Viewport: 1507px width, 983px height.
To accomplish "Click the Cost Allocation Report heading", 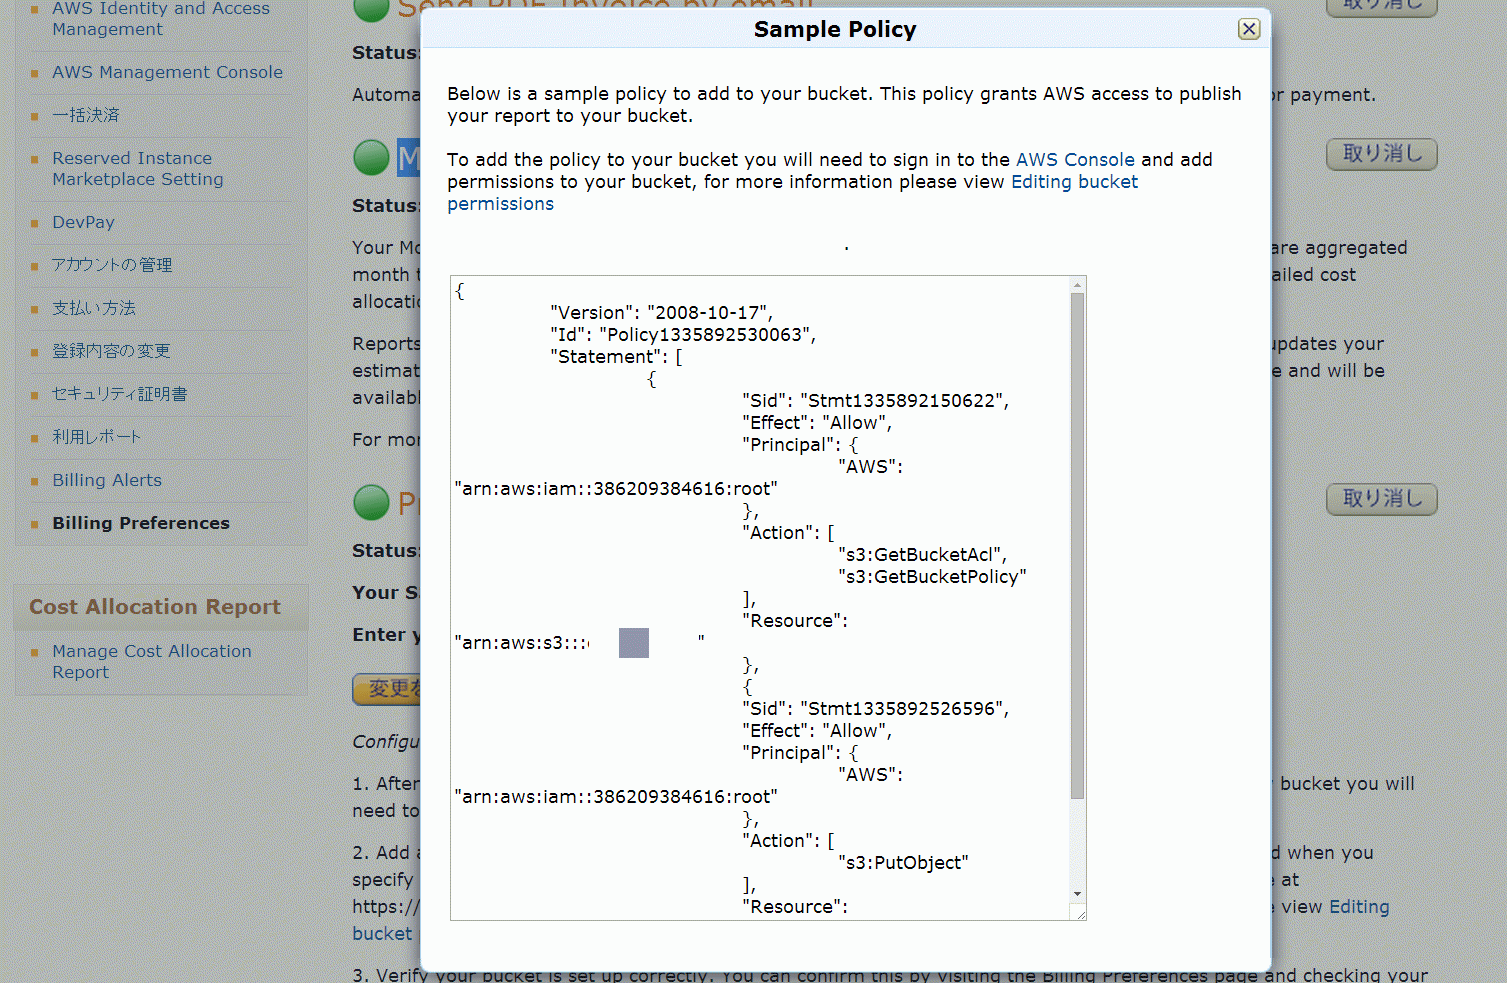I will [155, 607].
